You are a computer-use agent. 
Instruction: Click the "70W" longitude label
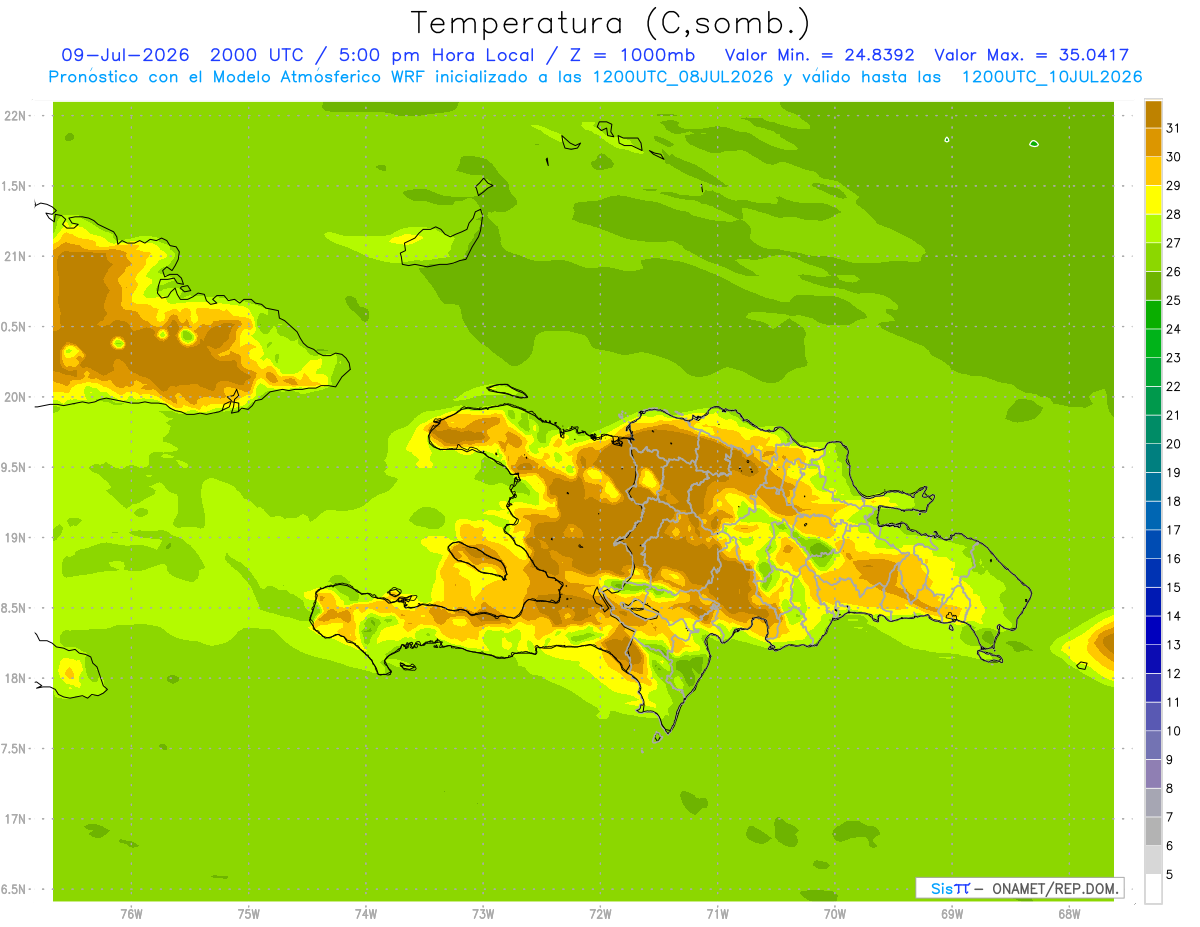pos(835,914)
